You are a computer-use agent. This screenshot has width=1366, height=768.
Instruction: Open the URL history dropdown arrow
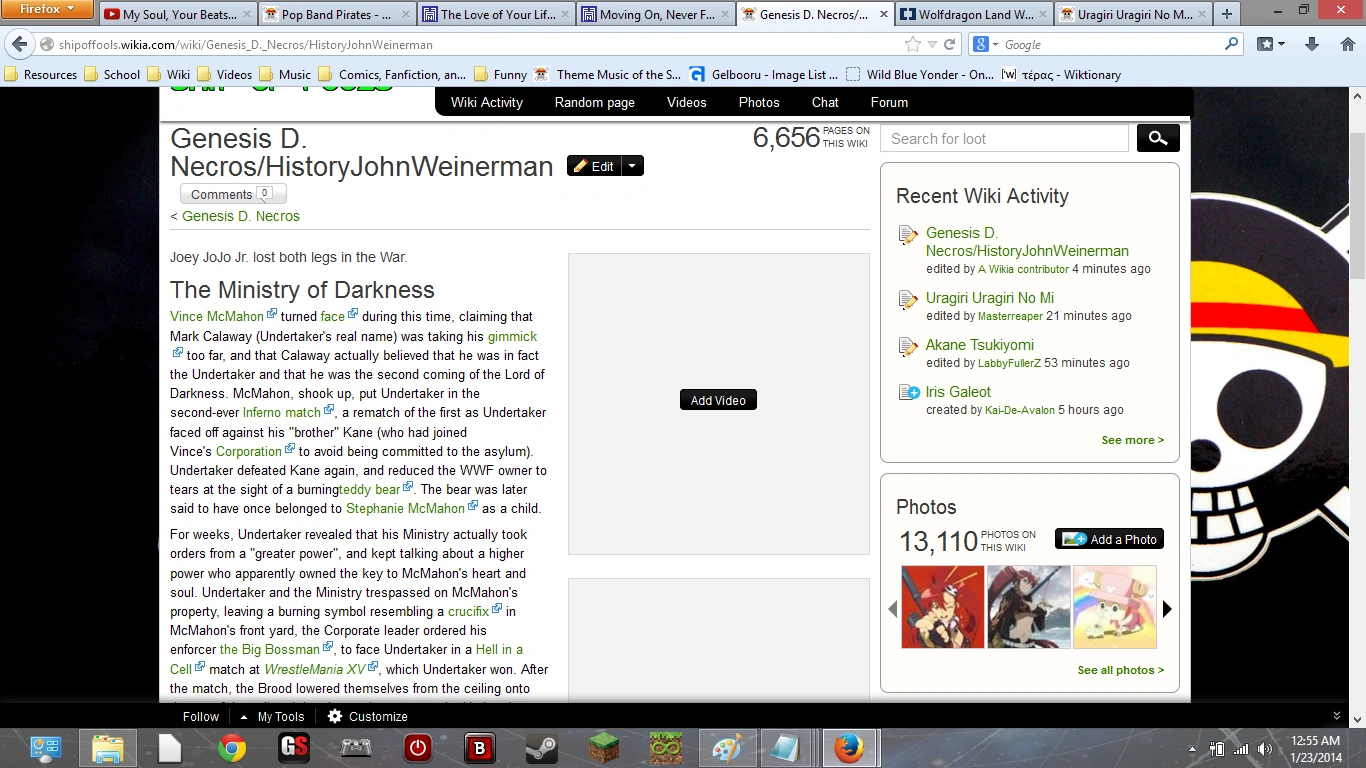932,45
